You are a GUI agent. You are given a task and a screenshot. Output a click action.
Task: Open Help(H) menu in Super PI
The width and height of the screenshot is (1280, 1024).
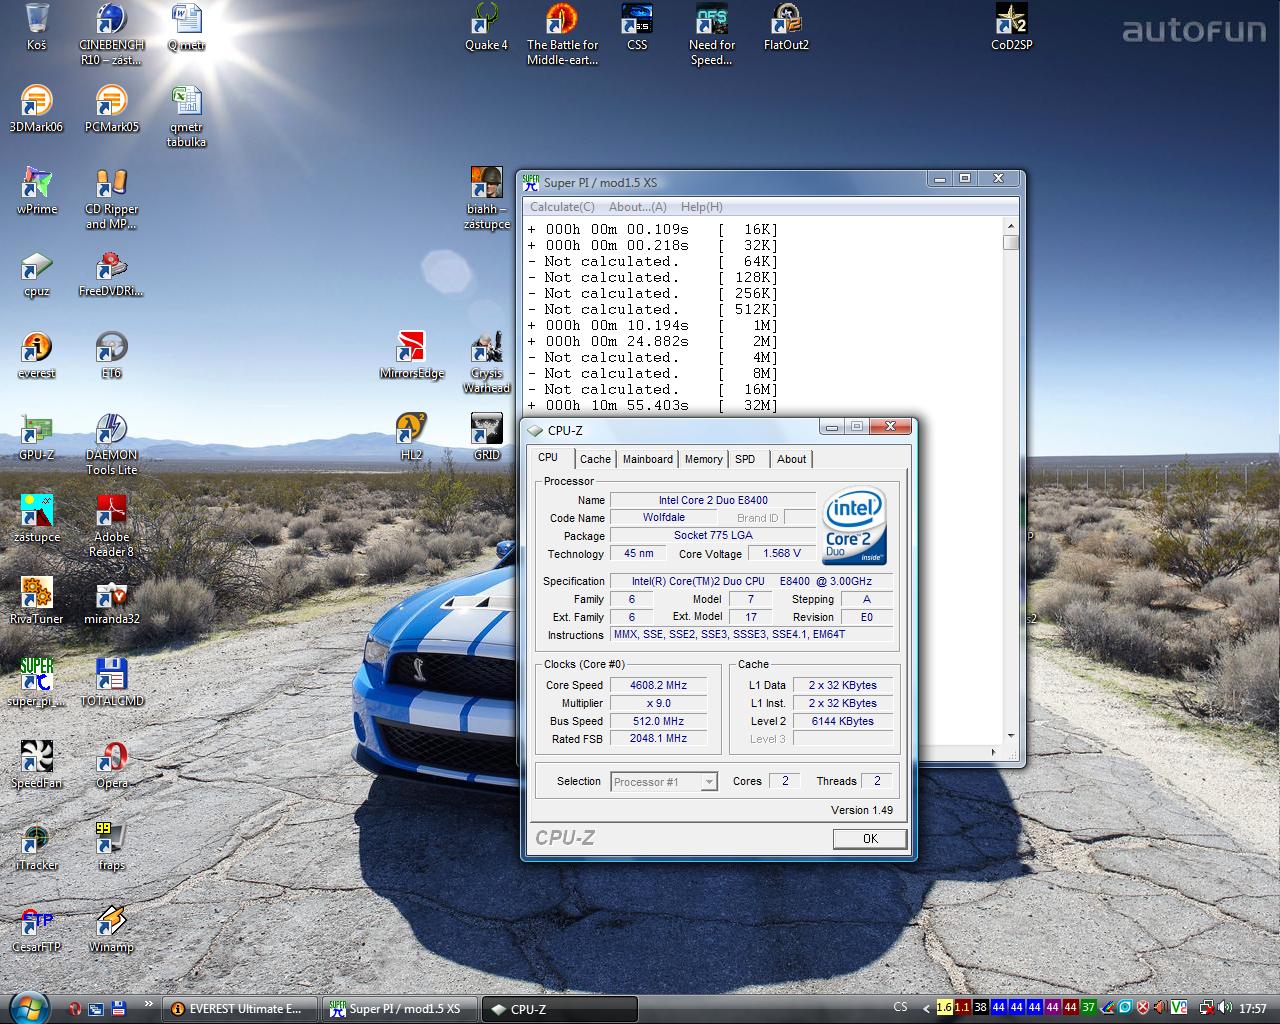[x=701, y=207]
